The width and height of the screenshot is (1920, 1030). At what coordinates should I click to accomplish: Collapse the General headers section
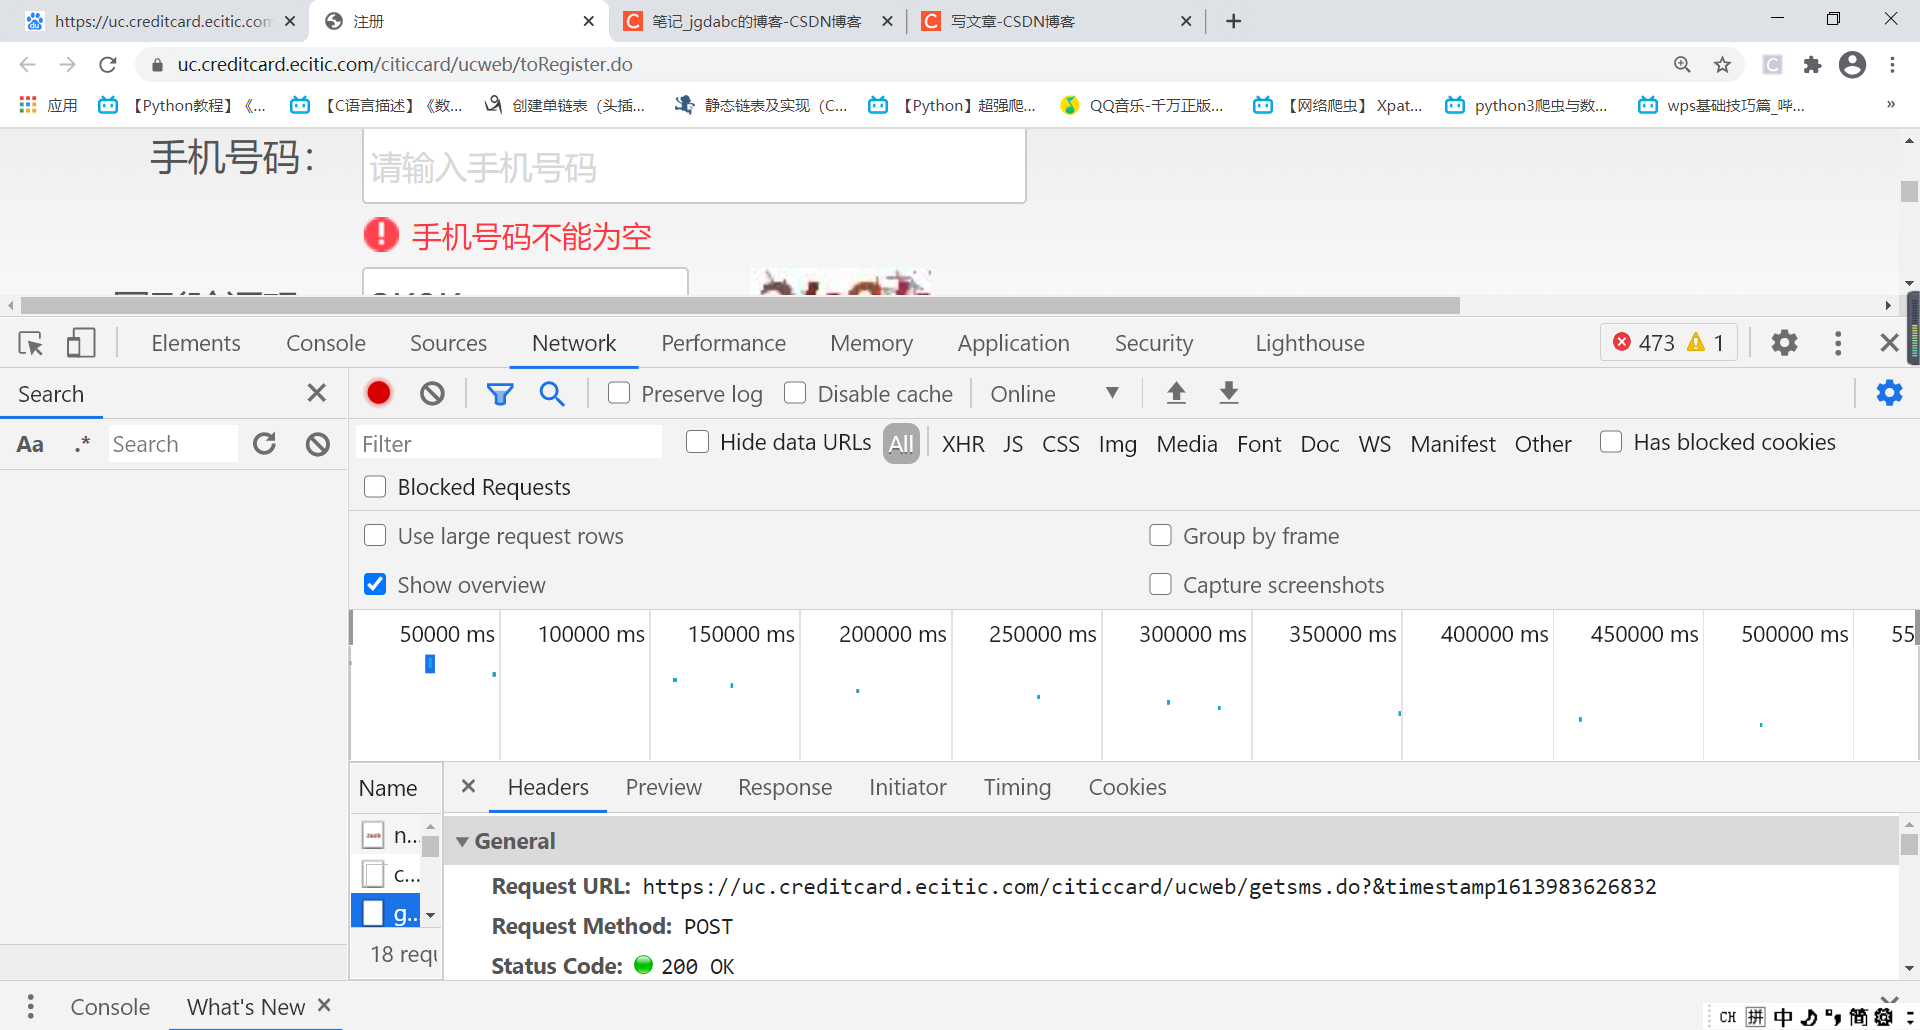coord(462,842)
